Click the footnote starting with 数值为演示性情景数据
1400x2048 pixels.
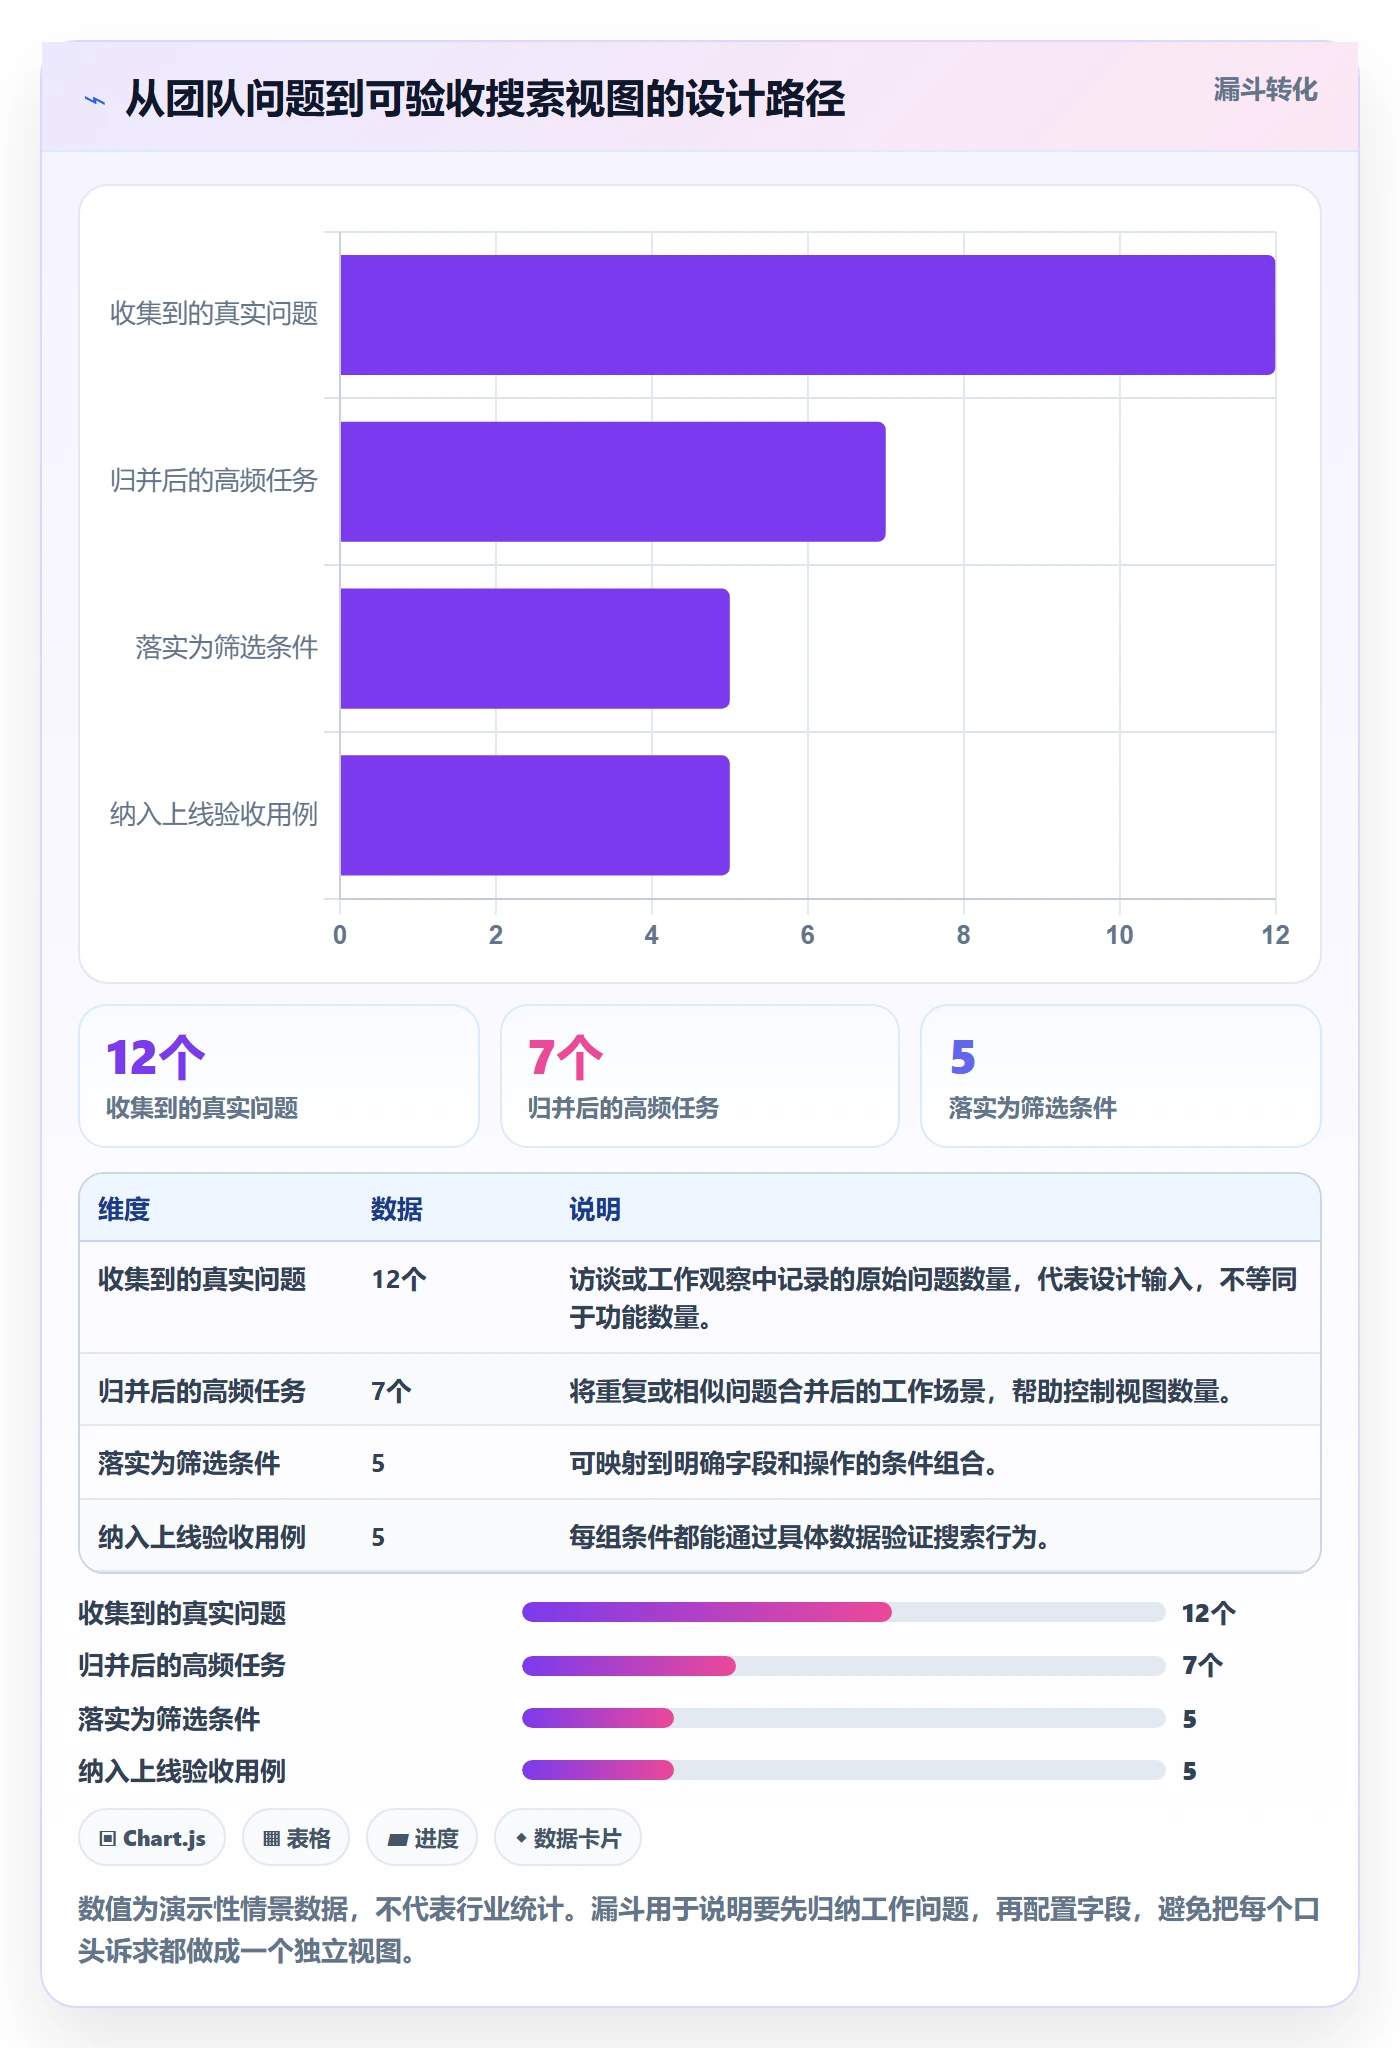[699, 1930]
